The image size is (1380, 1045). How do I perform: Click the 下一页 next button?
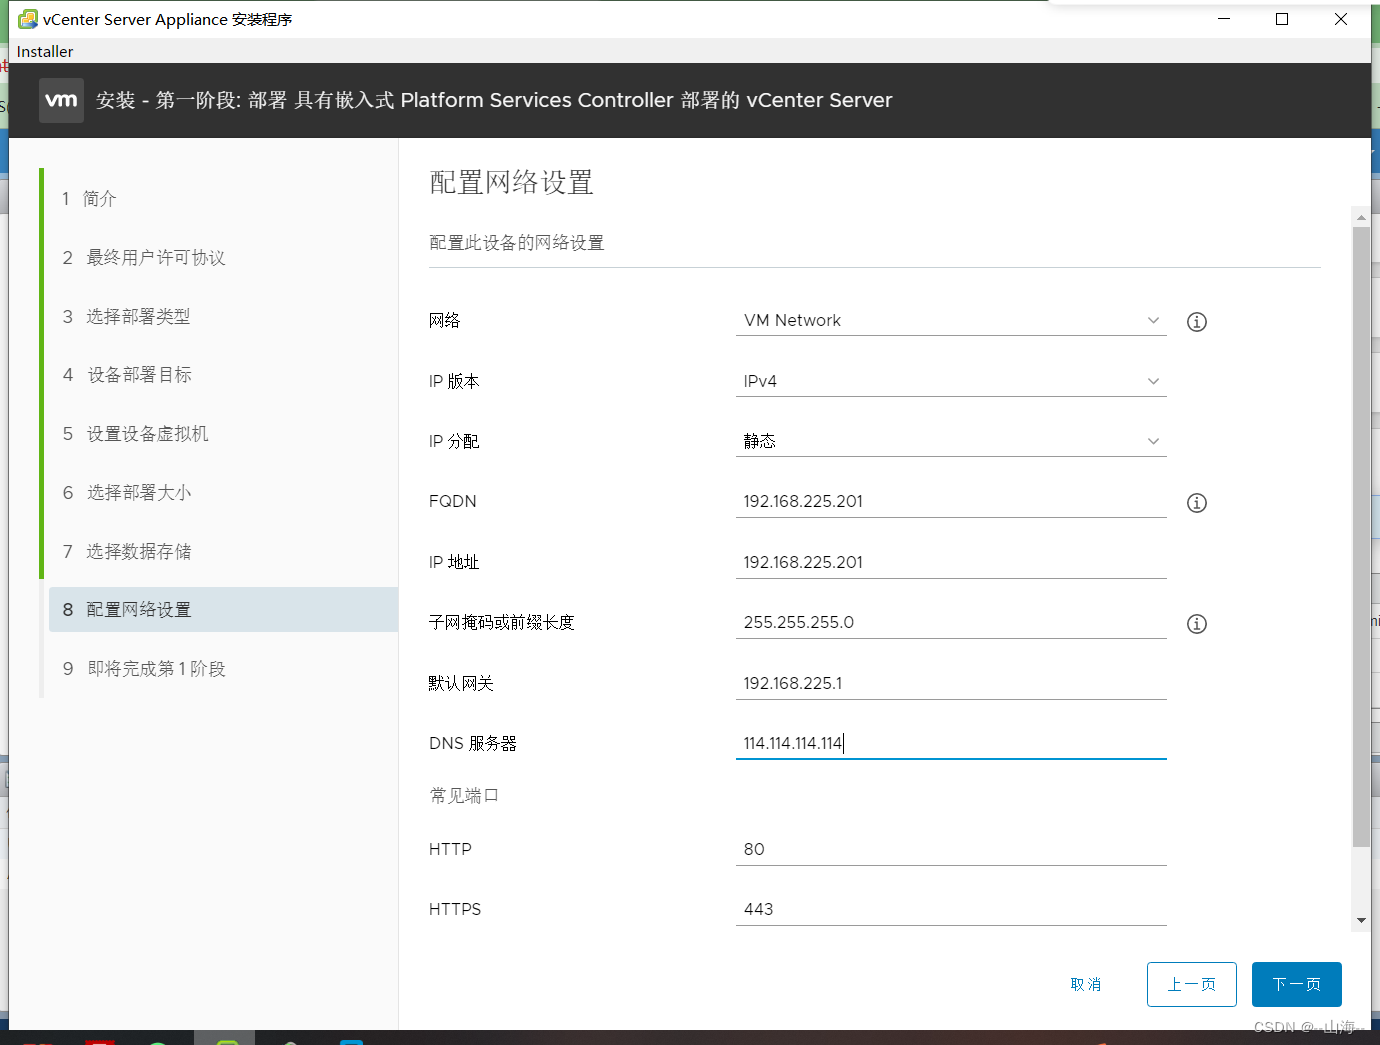(x=1296, y=984)
